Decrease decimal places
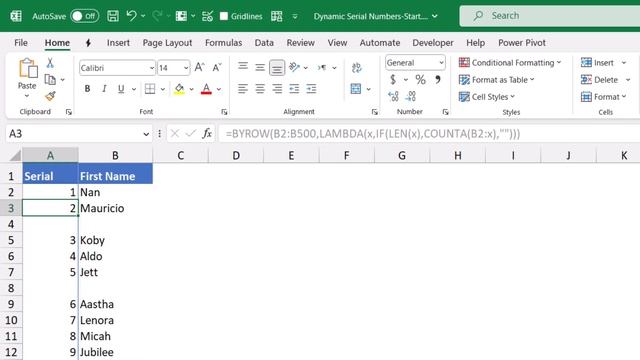 [411, 96]
